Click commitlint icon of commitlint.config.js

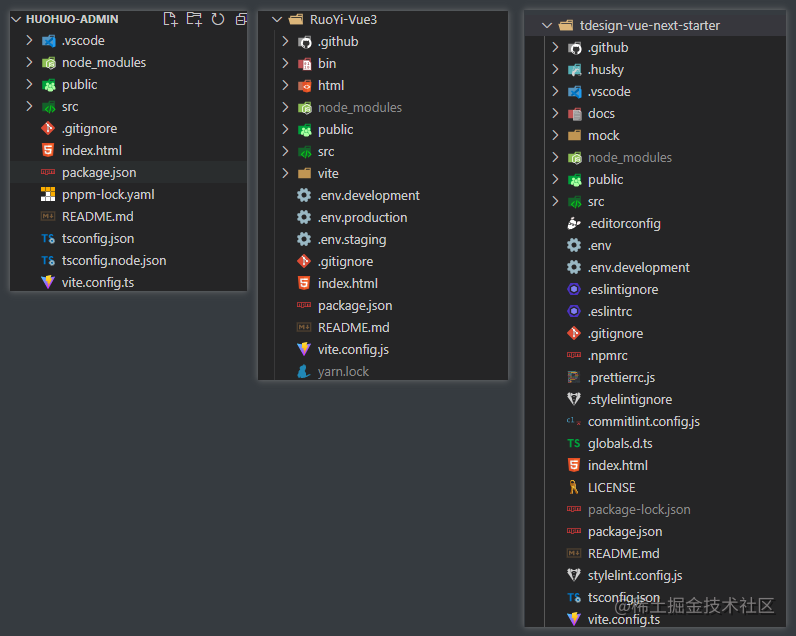tap(574, 421)
